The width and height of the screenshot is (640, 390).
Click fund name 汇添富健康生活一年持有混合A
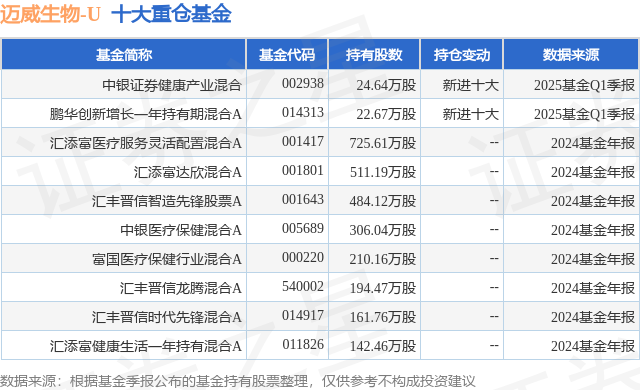[x=146, y=346]
